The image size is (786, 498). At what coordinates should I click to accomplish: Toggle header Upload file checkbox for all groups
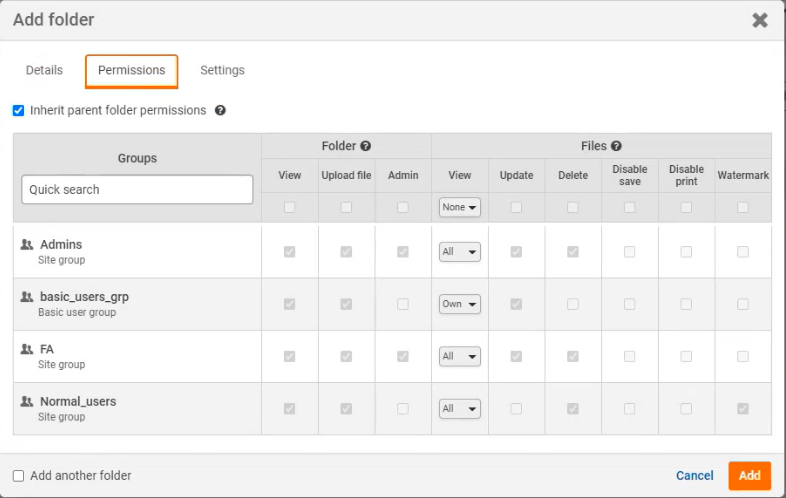coord(346,207)
